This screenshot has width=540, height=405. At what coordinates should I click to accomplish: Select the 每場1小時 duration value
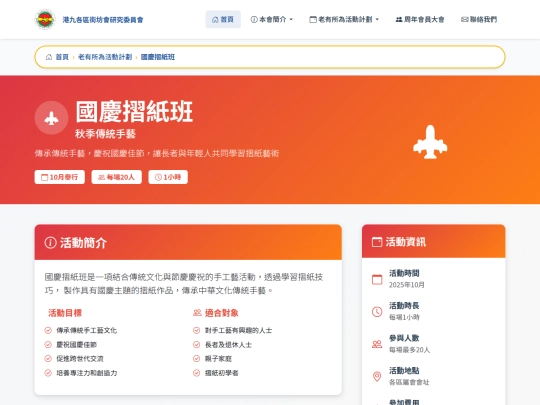click(404, 317)
